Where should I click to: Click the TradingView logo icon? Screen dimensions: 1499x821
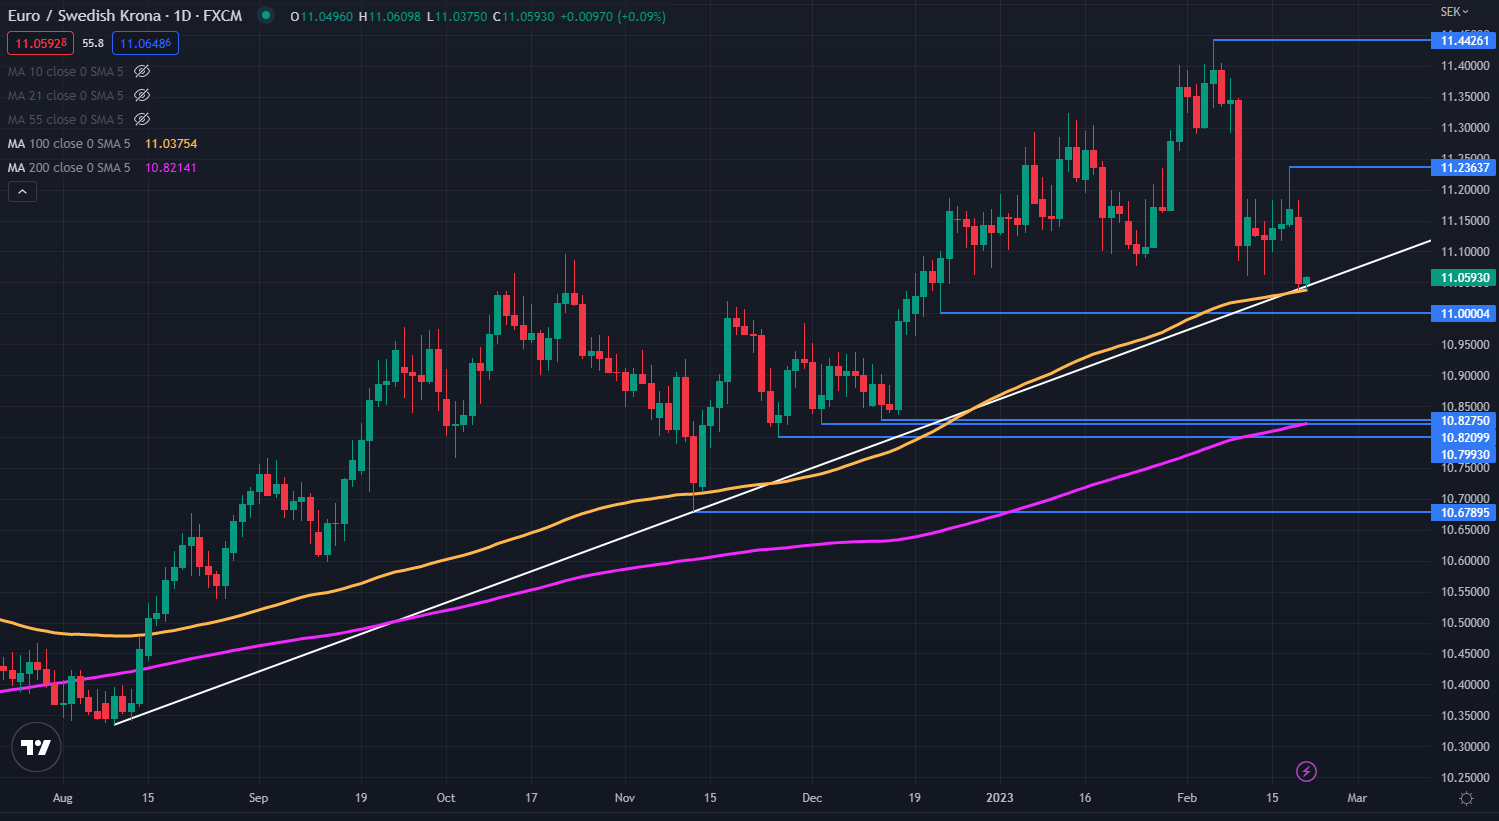[36, 747]
